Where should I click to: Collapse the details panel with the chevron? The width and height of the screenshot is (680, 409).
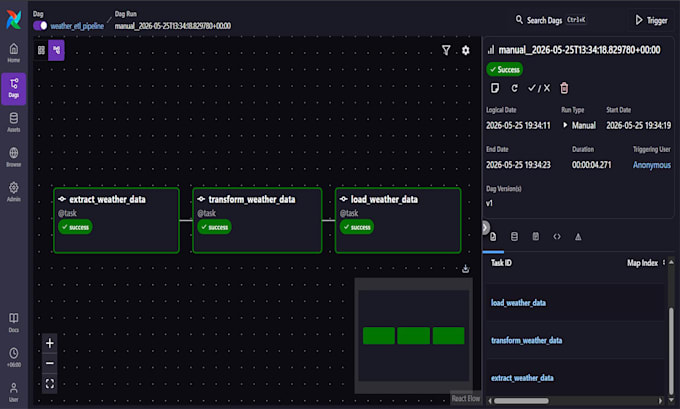486,227
